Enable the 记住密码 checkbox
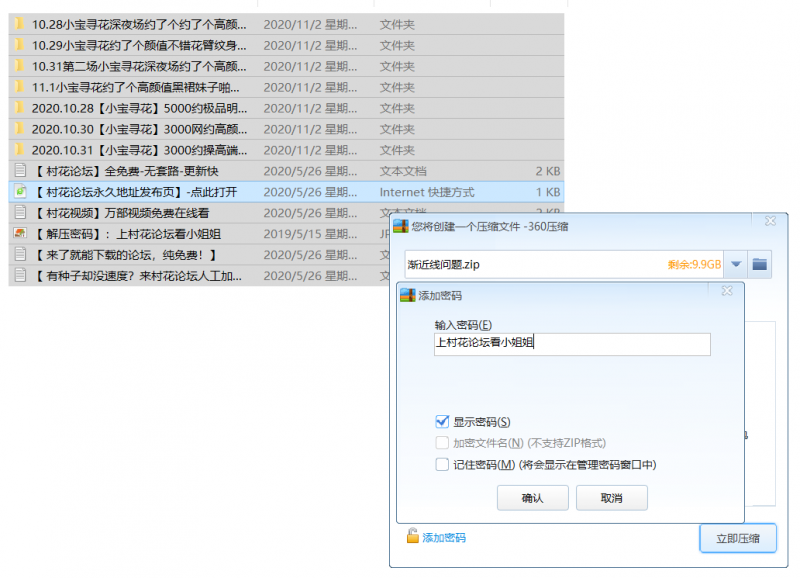This screenshot has height=578, width=800. (x=442, y=464)
